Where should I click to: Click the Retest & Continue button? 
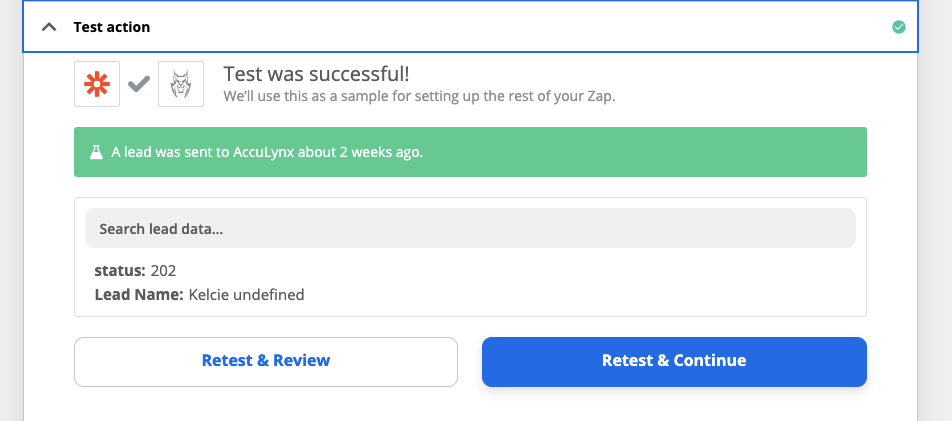pos(674,361)
